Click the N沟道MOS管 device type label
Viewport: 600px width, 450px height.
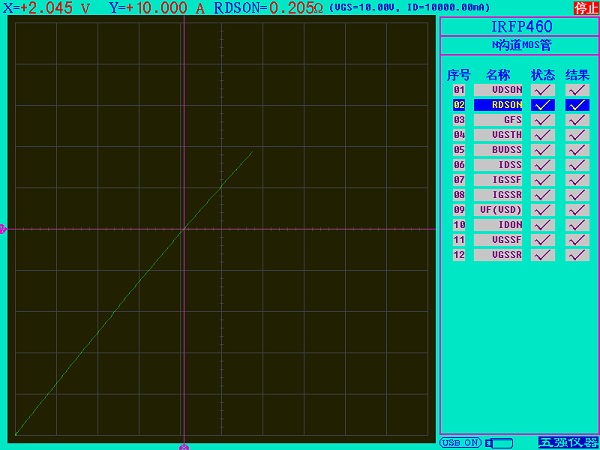tap(519, 45)
